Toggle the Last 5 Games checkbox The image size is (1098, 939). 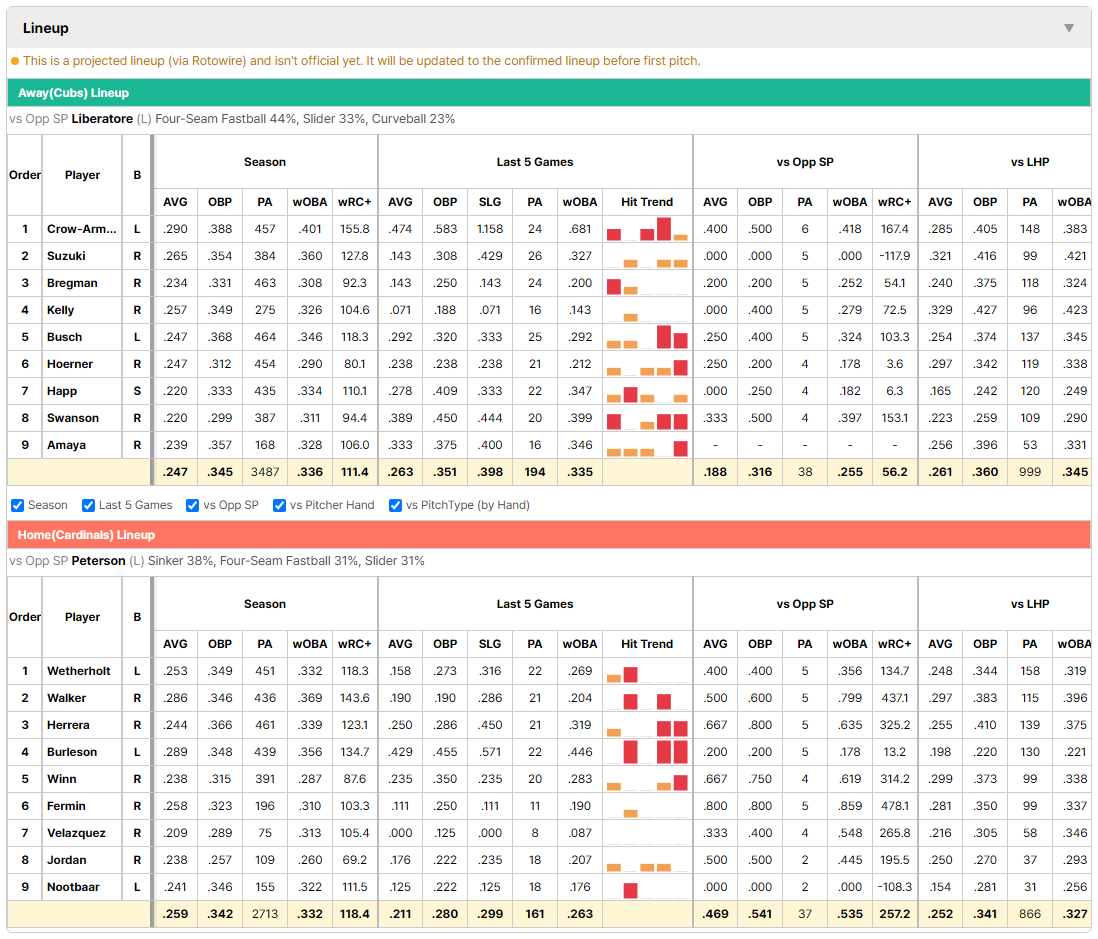(x=88, y=505)
